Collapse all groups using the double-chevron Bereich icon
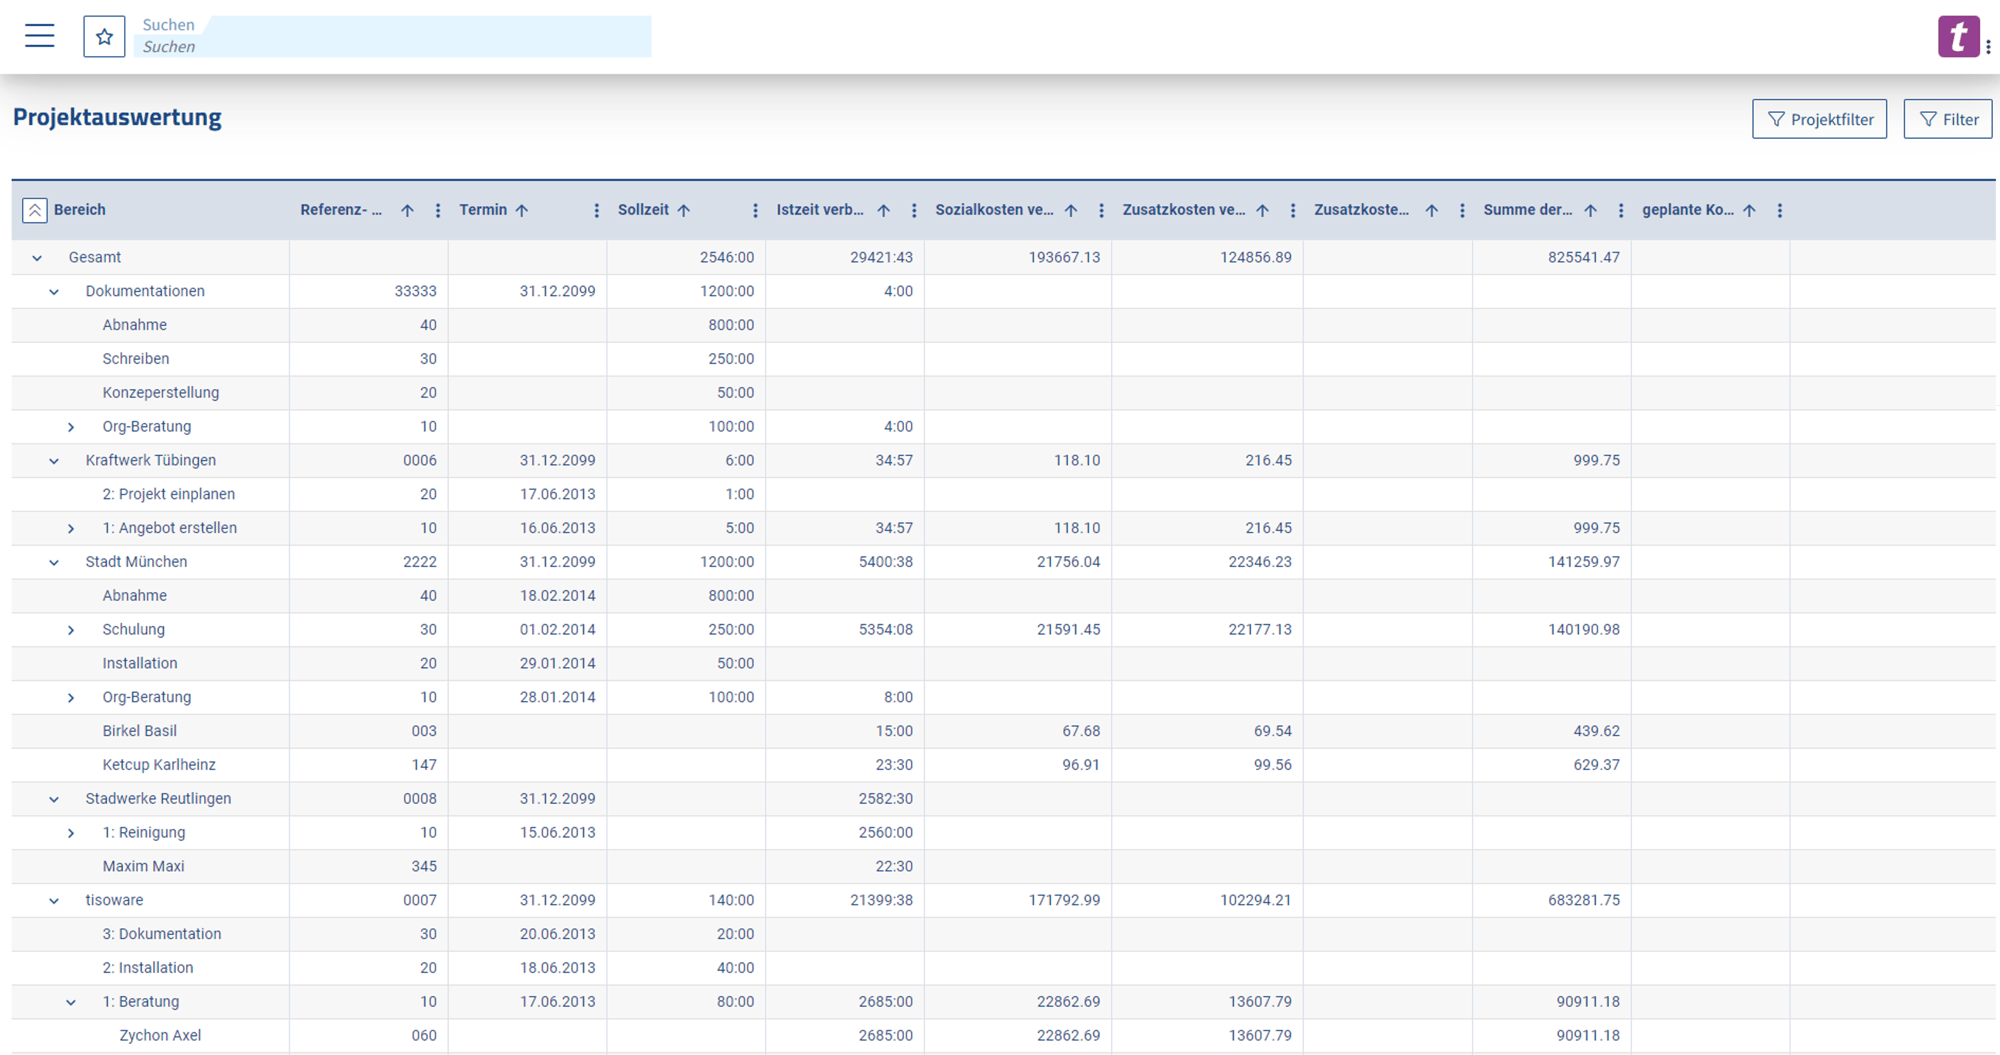The image size is (2000, 1055). [36, 210]
